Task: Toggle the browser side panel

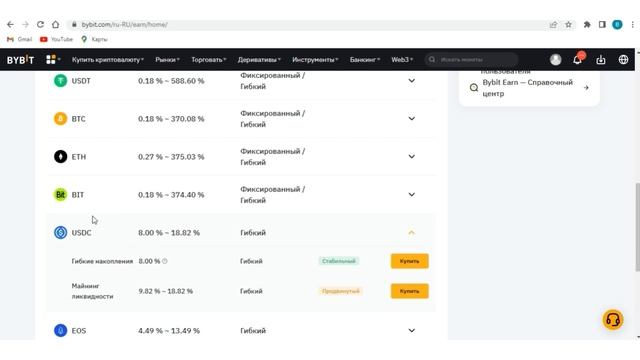Action: pyautogui.click(x=602, y=24)
